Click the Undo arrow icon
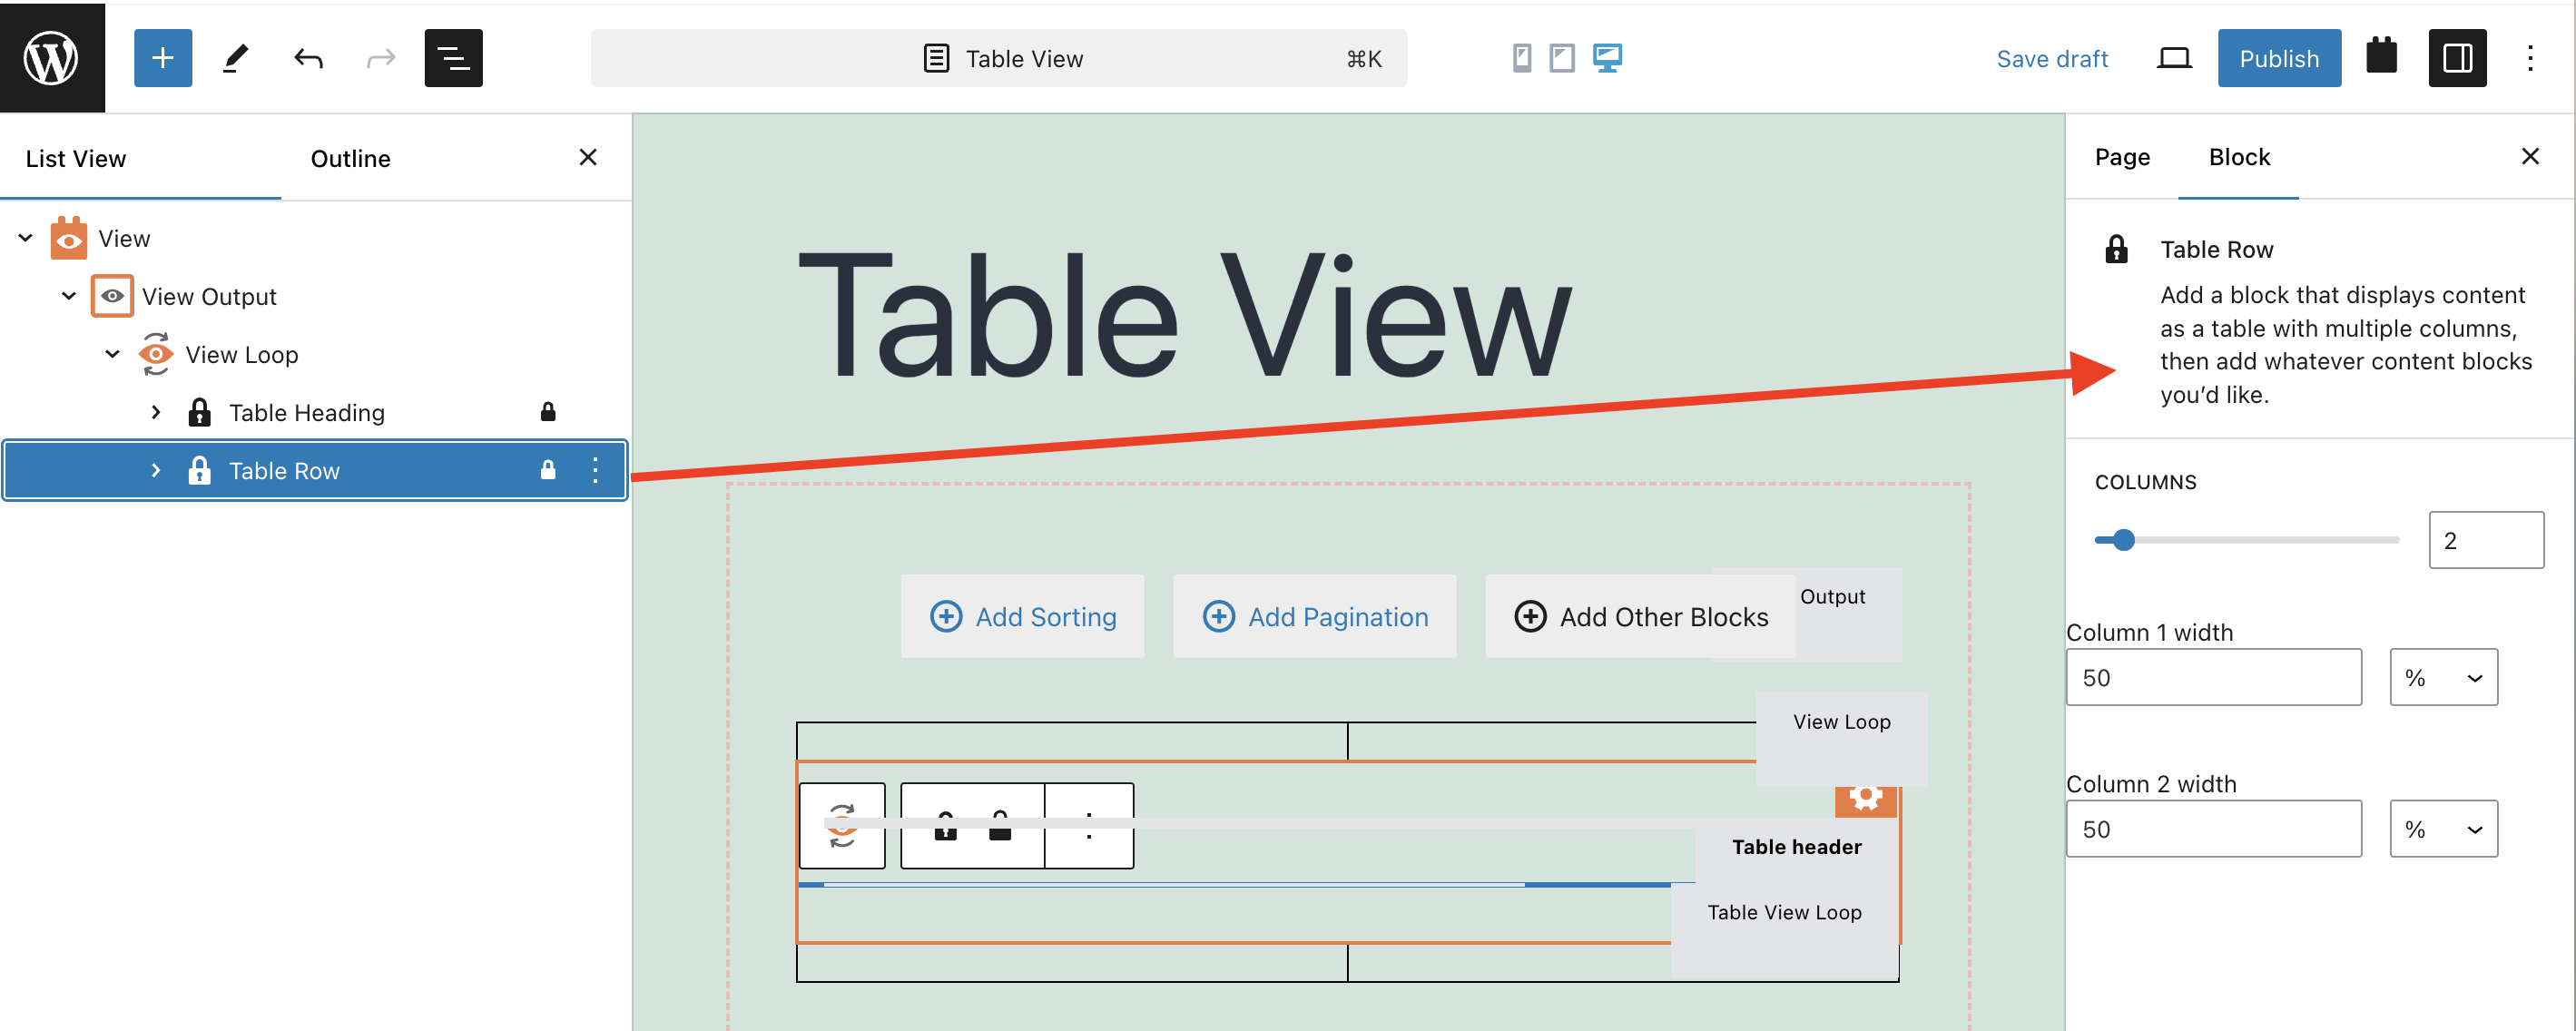The height and width of the screenshot is (1031, 2576). point(308,58)
